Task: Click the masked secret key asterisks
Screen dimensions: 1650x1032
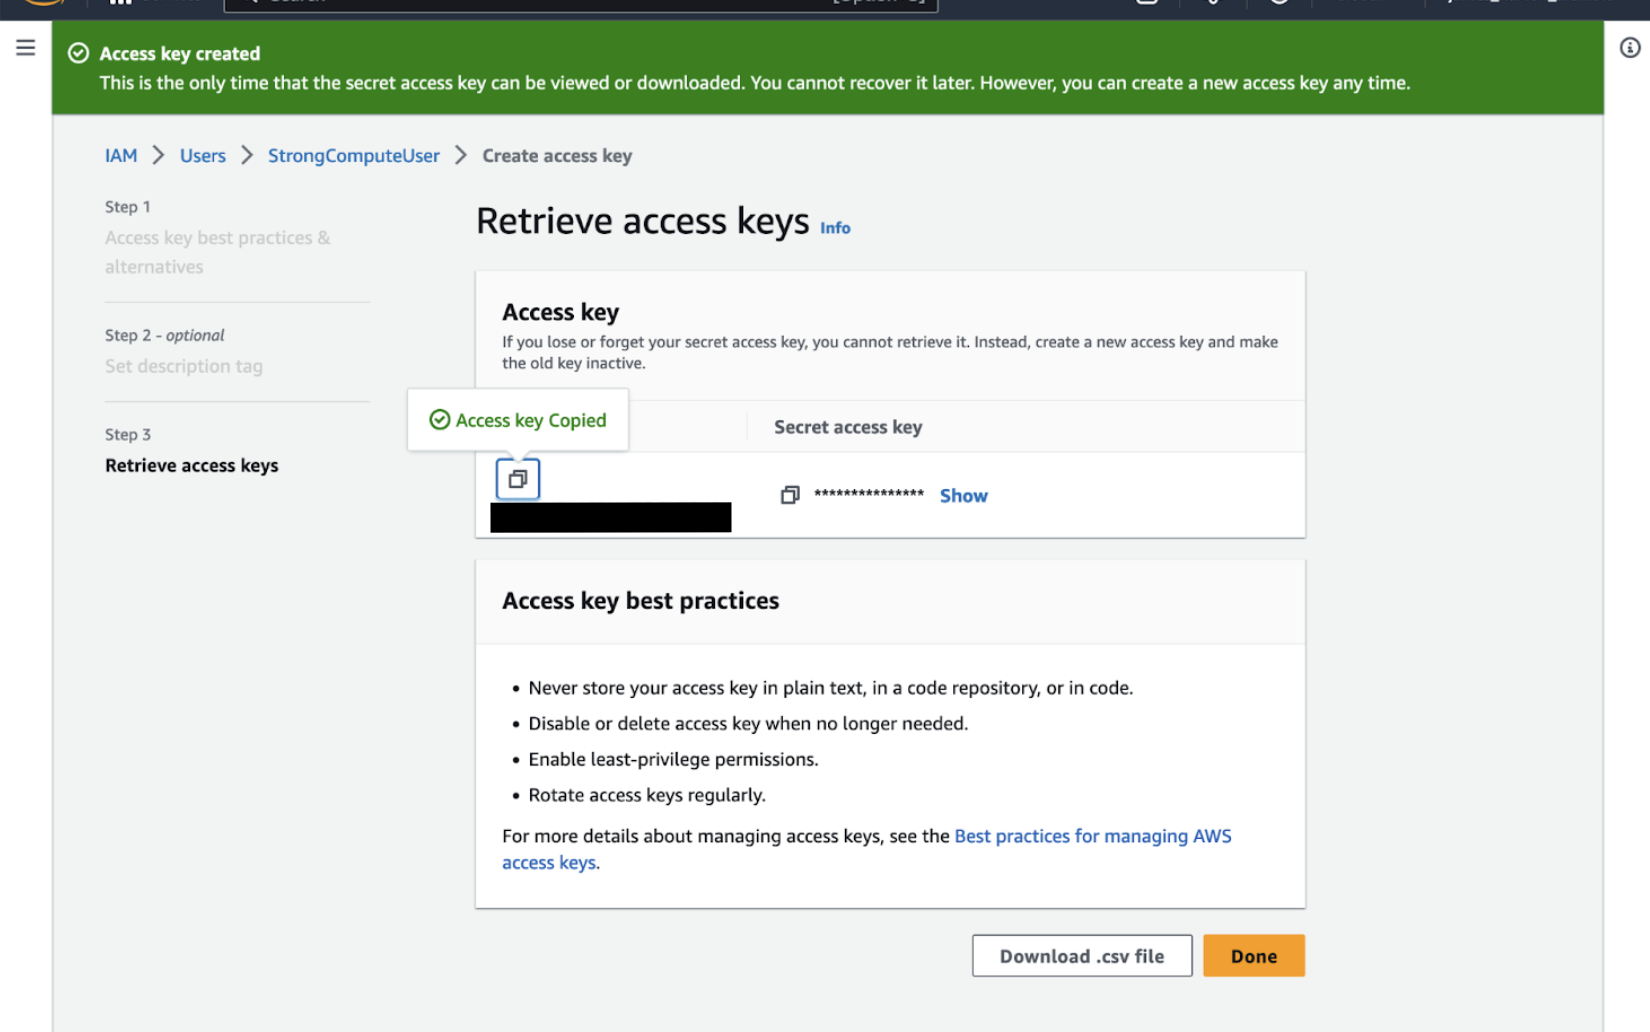Action: tap(869, 494)
